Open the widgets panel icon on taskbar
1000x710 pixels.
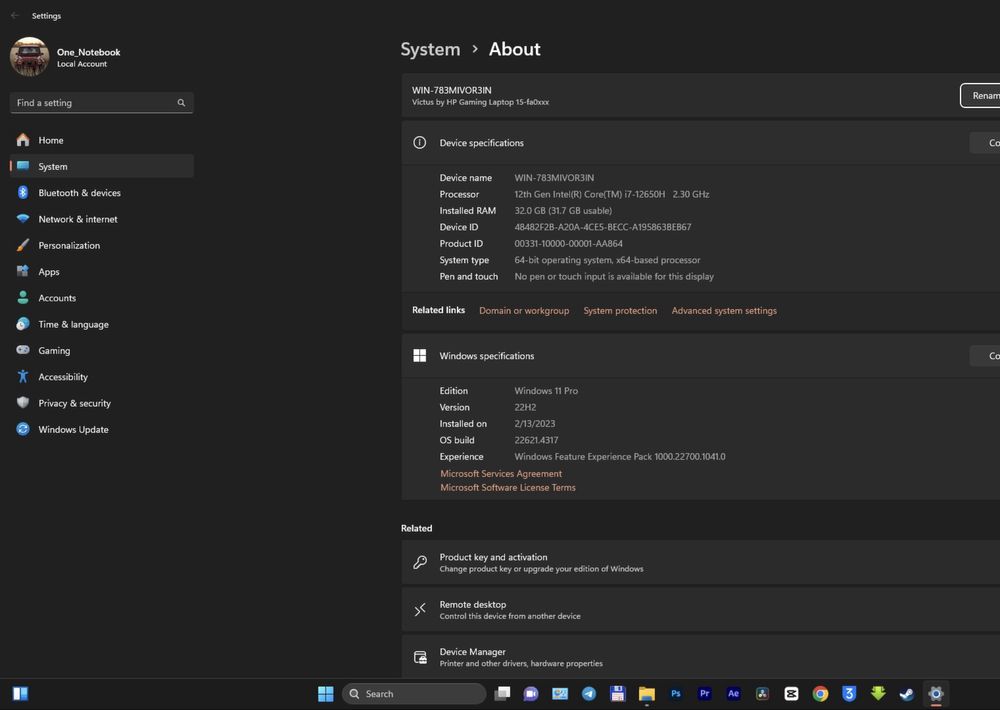[20, 694]
